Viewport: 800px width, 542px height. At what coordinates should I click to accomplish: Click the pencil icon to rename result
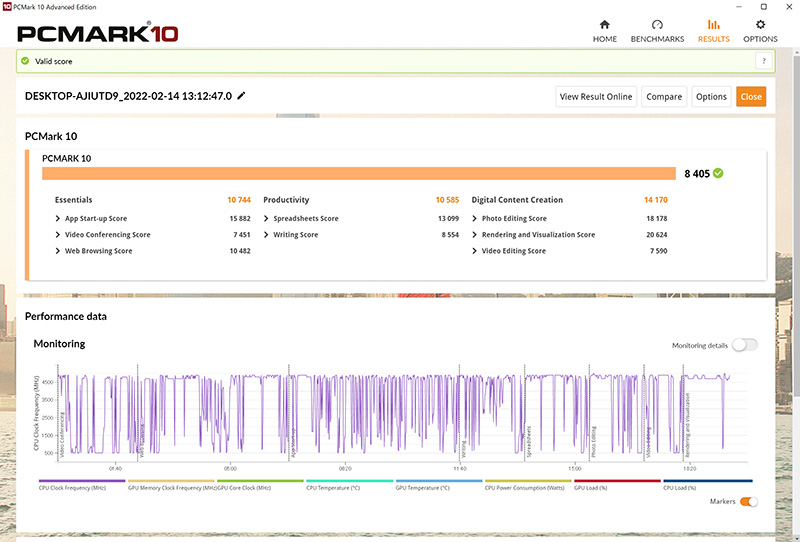point(241,96)
